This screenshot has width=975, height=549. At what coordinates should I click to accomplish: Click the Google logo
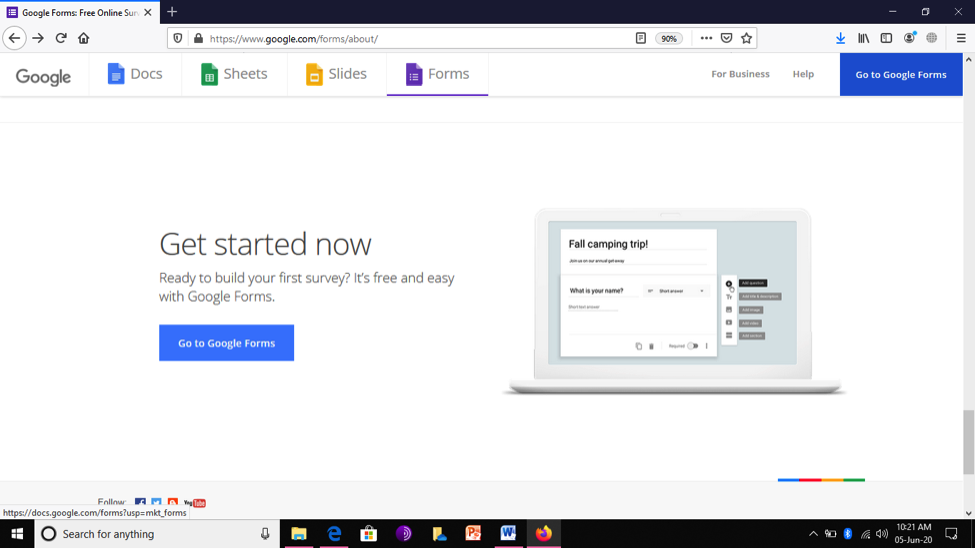click(x=43, y=76)
